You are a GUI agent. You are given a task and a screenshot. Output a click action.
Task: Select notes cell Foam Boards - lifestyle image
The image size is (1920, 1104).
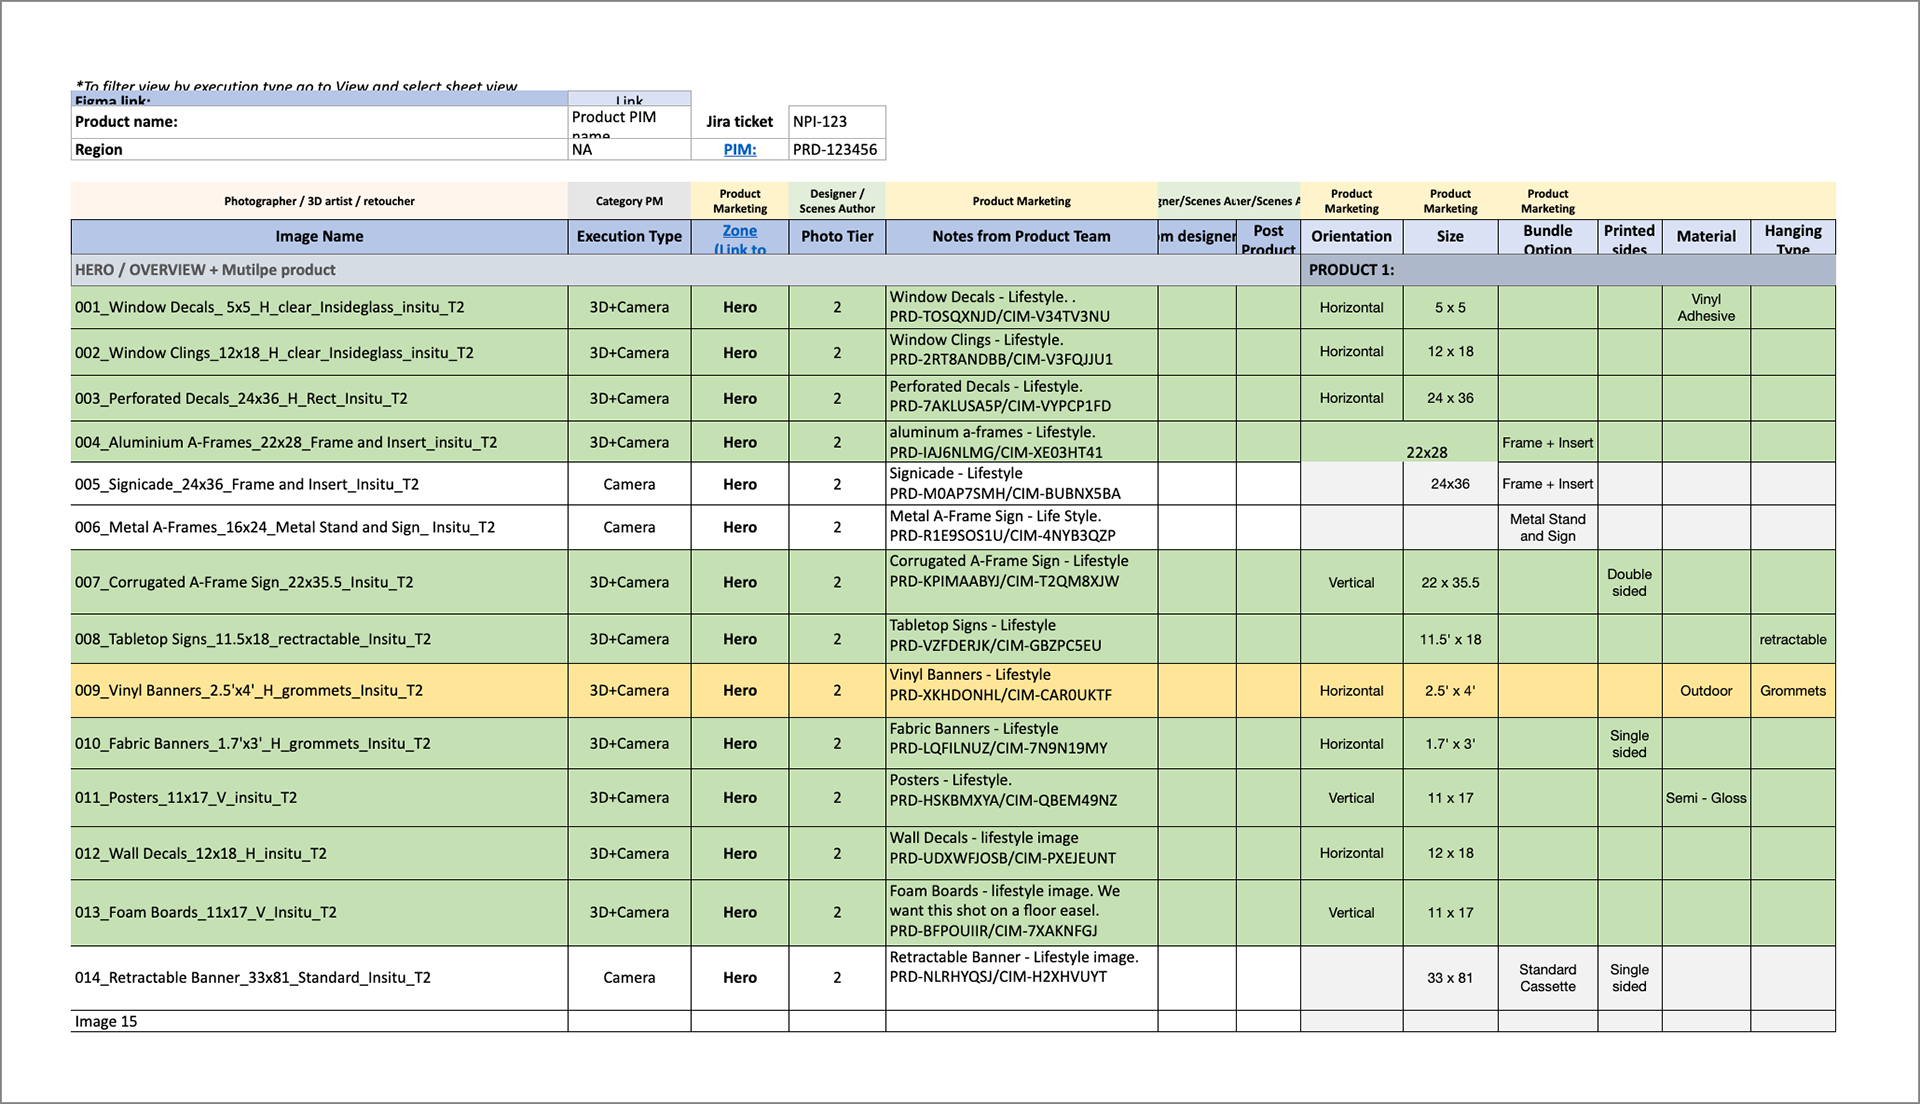point(1021,912)
